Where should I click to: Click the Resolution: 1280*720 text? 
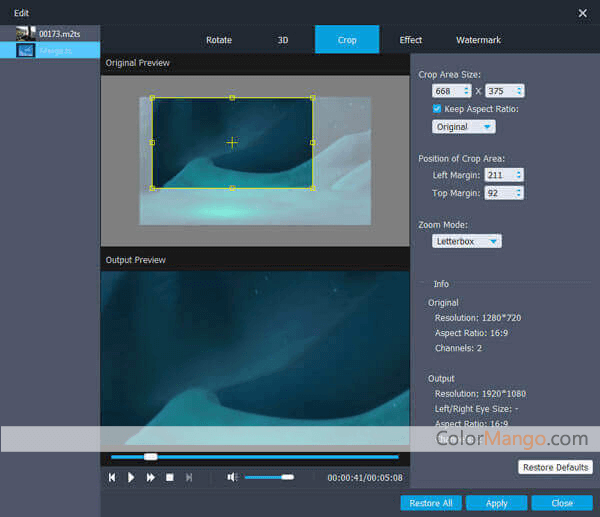pyautogui.click(x=478, y=318)
